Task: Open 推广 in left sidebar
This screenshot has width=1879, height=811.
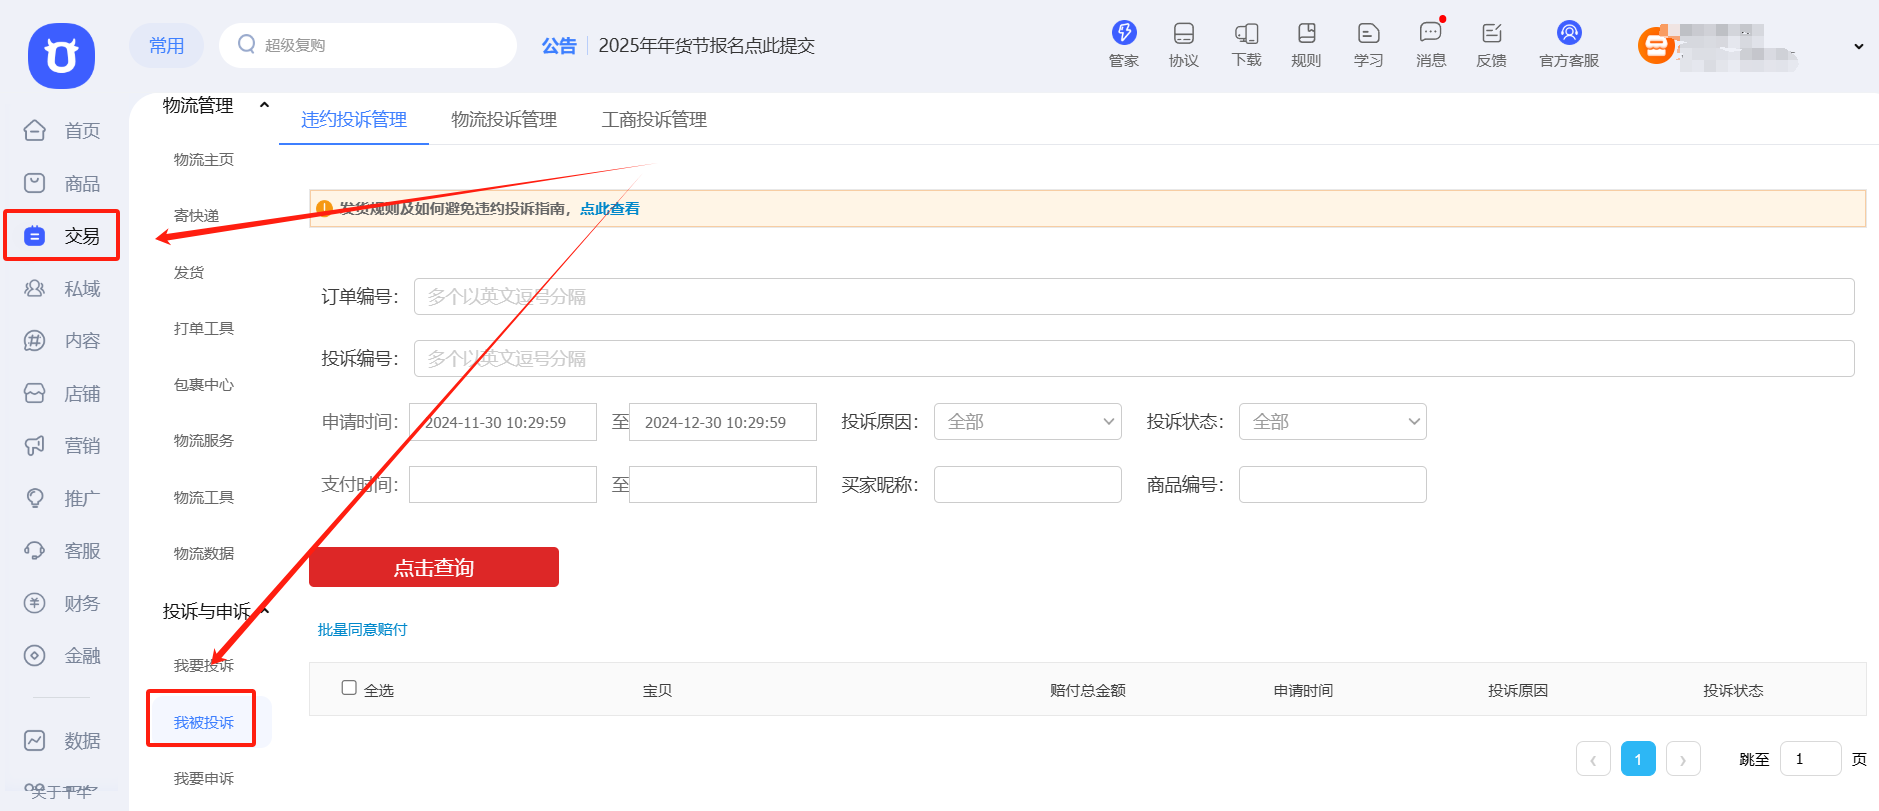Action: [x=62, y=498]
